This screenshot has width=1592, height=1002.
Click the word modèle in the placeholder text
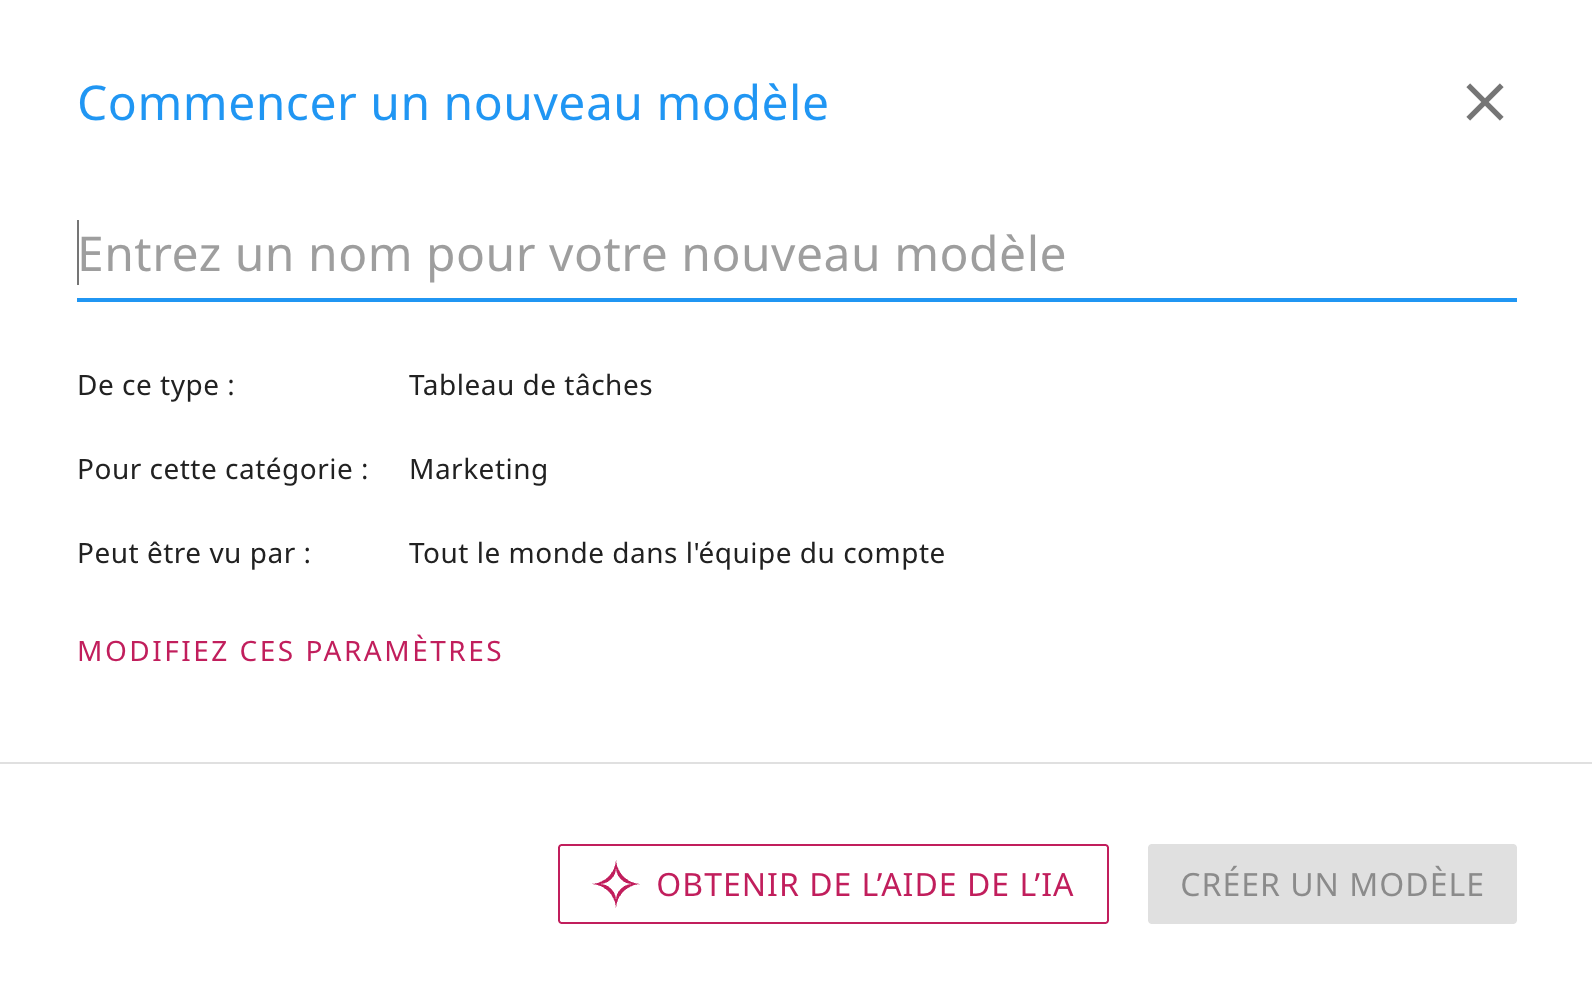tap(979, 254)
